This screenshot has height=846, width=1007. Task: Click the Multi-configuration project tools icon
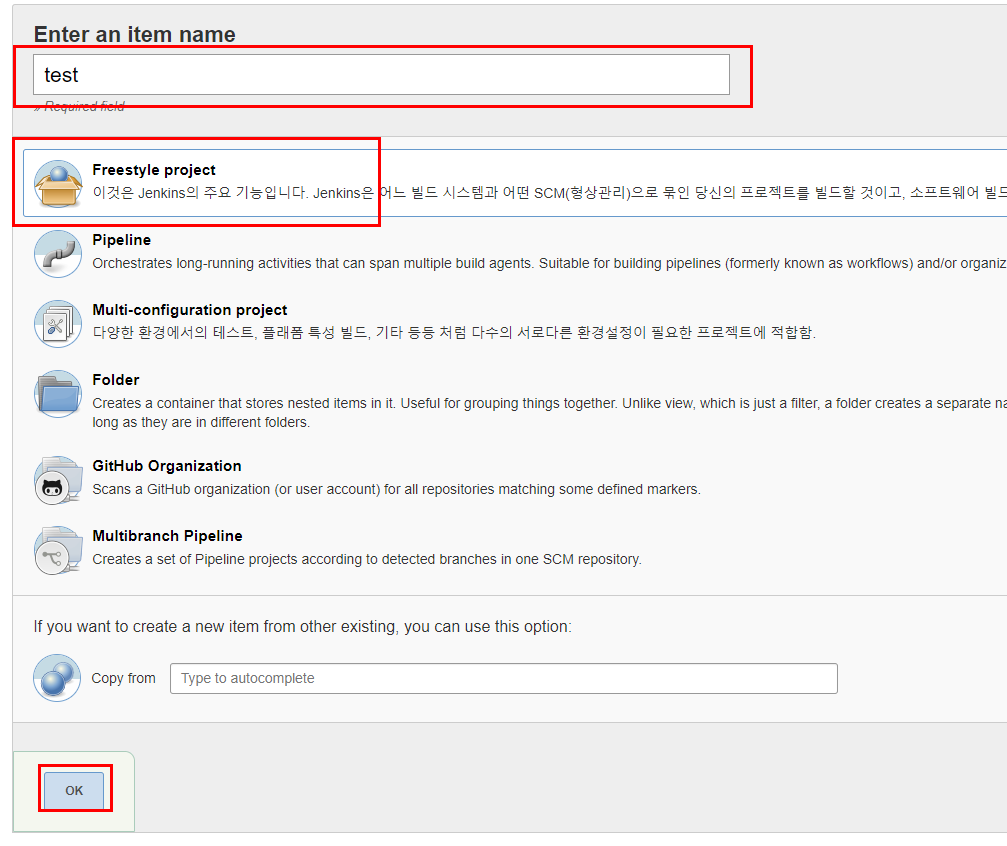[x=58, y=324]
